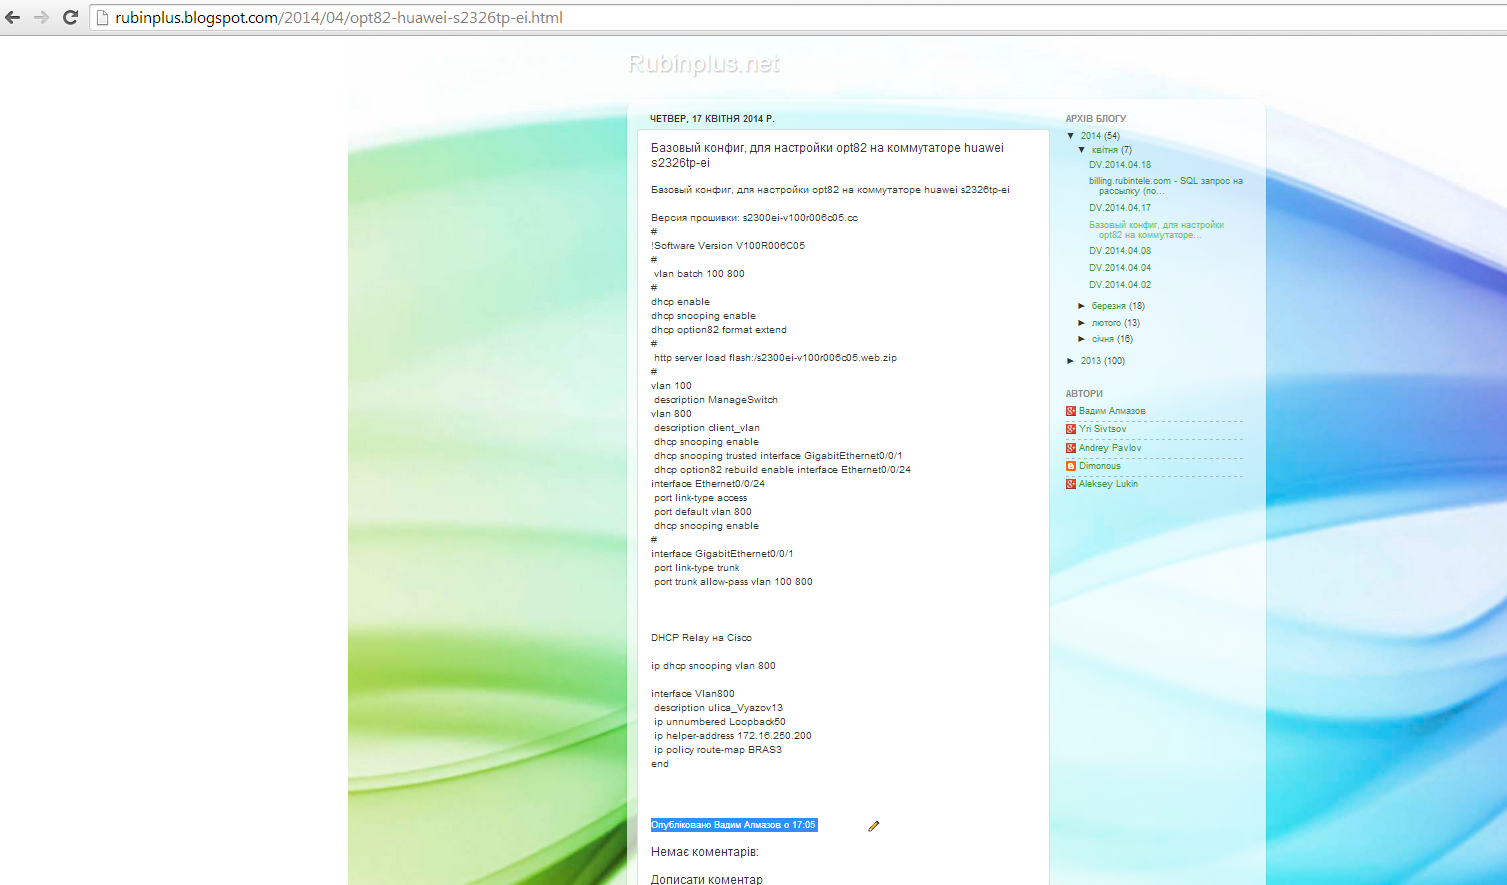Open post DV.2014.04.02

click(x=1120, y=285)
